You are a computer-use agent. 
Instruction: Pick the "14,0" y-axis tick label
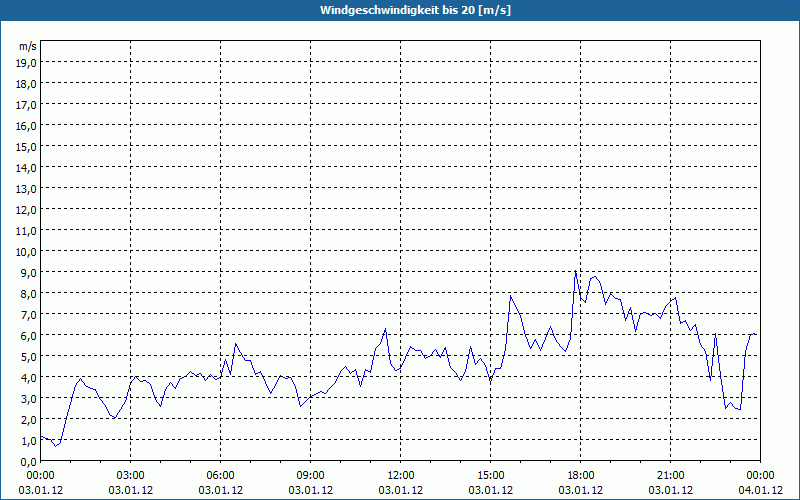point(27,168)
